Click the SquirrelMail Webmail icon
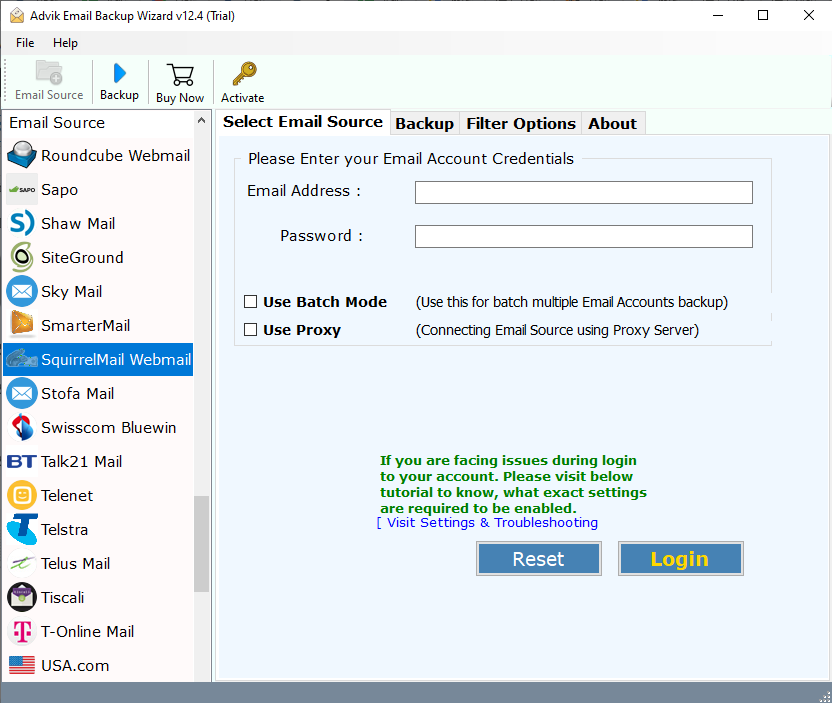This screenshot has width=832, height=703. (x=22, y=359)
